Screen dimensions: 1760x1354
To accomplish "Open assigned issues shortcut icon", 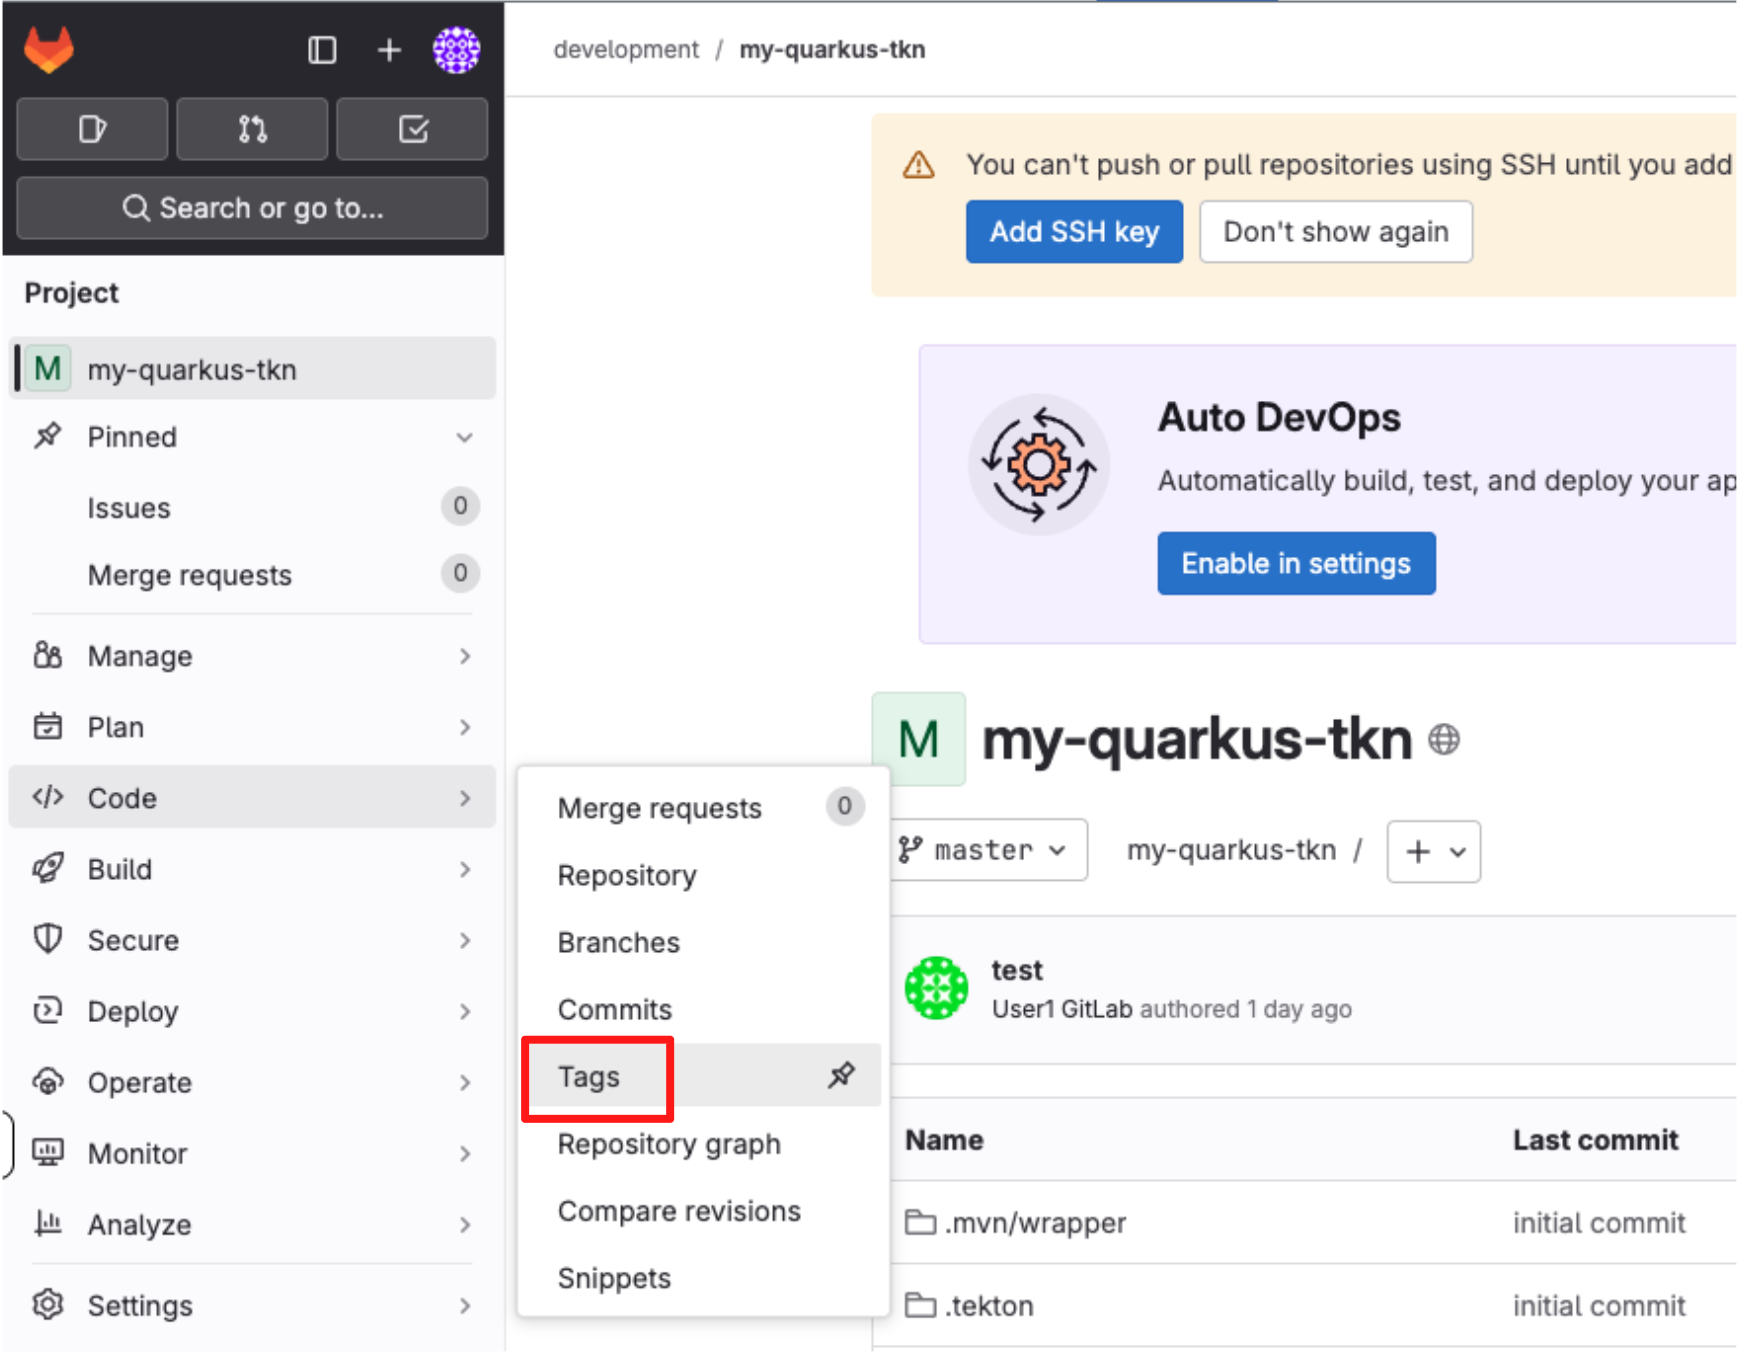I will pyautogui.click(x=92, y=129).
